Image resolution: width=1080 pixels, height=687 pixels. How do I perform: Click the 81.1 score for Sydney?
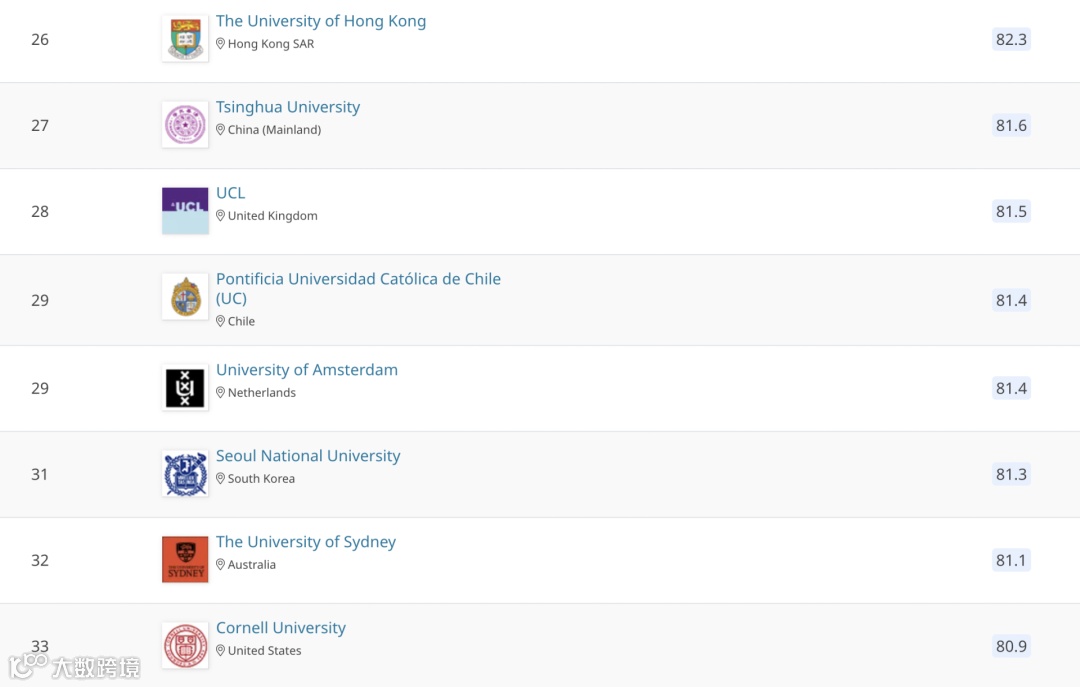(x=1011, y=560)
